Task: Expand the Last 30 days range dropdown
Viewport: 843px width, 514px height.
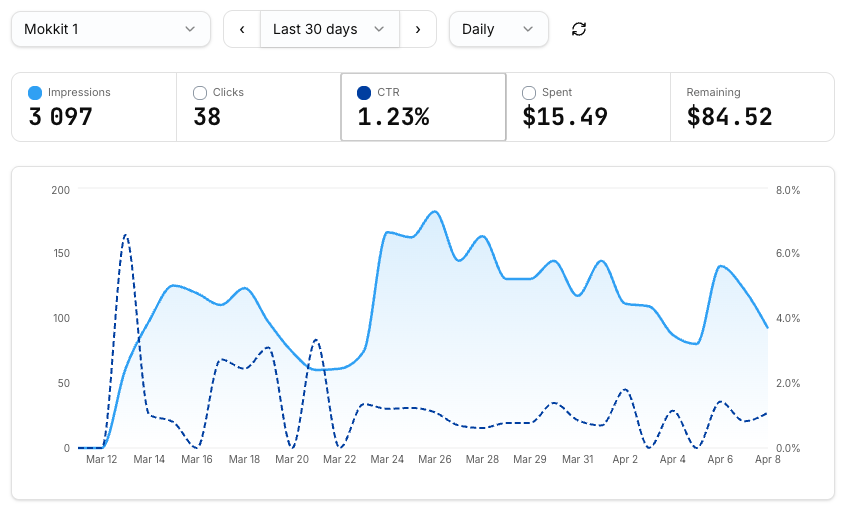Action: coord(329,29)
